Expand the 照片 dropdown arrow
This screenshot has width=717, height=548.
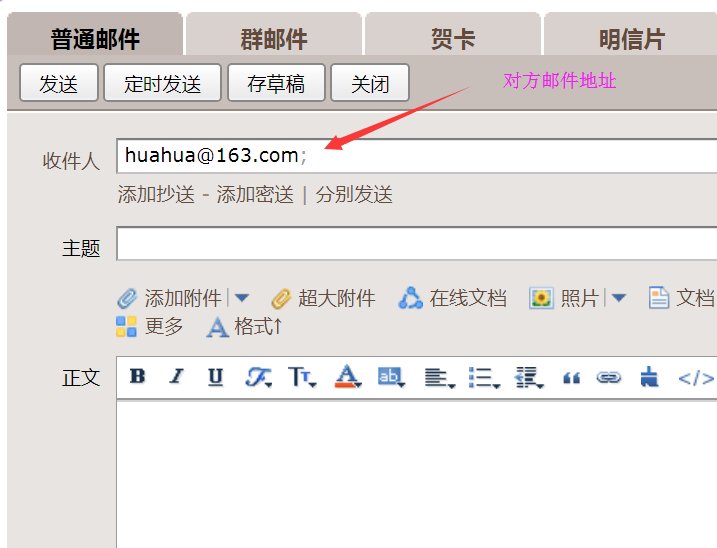[619, 298]
